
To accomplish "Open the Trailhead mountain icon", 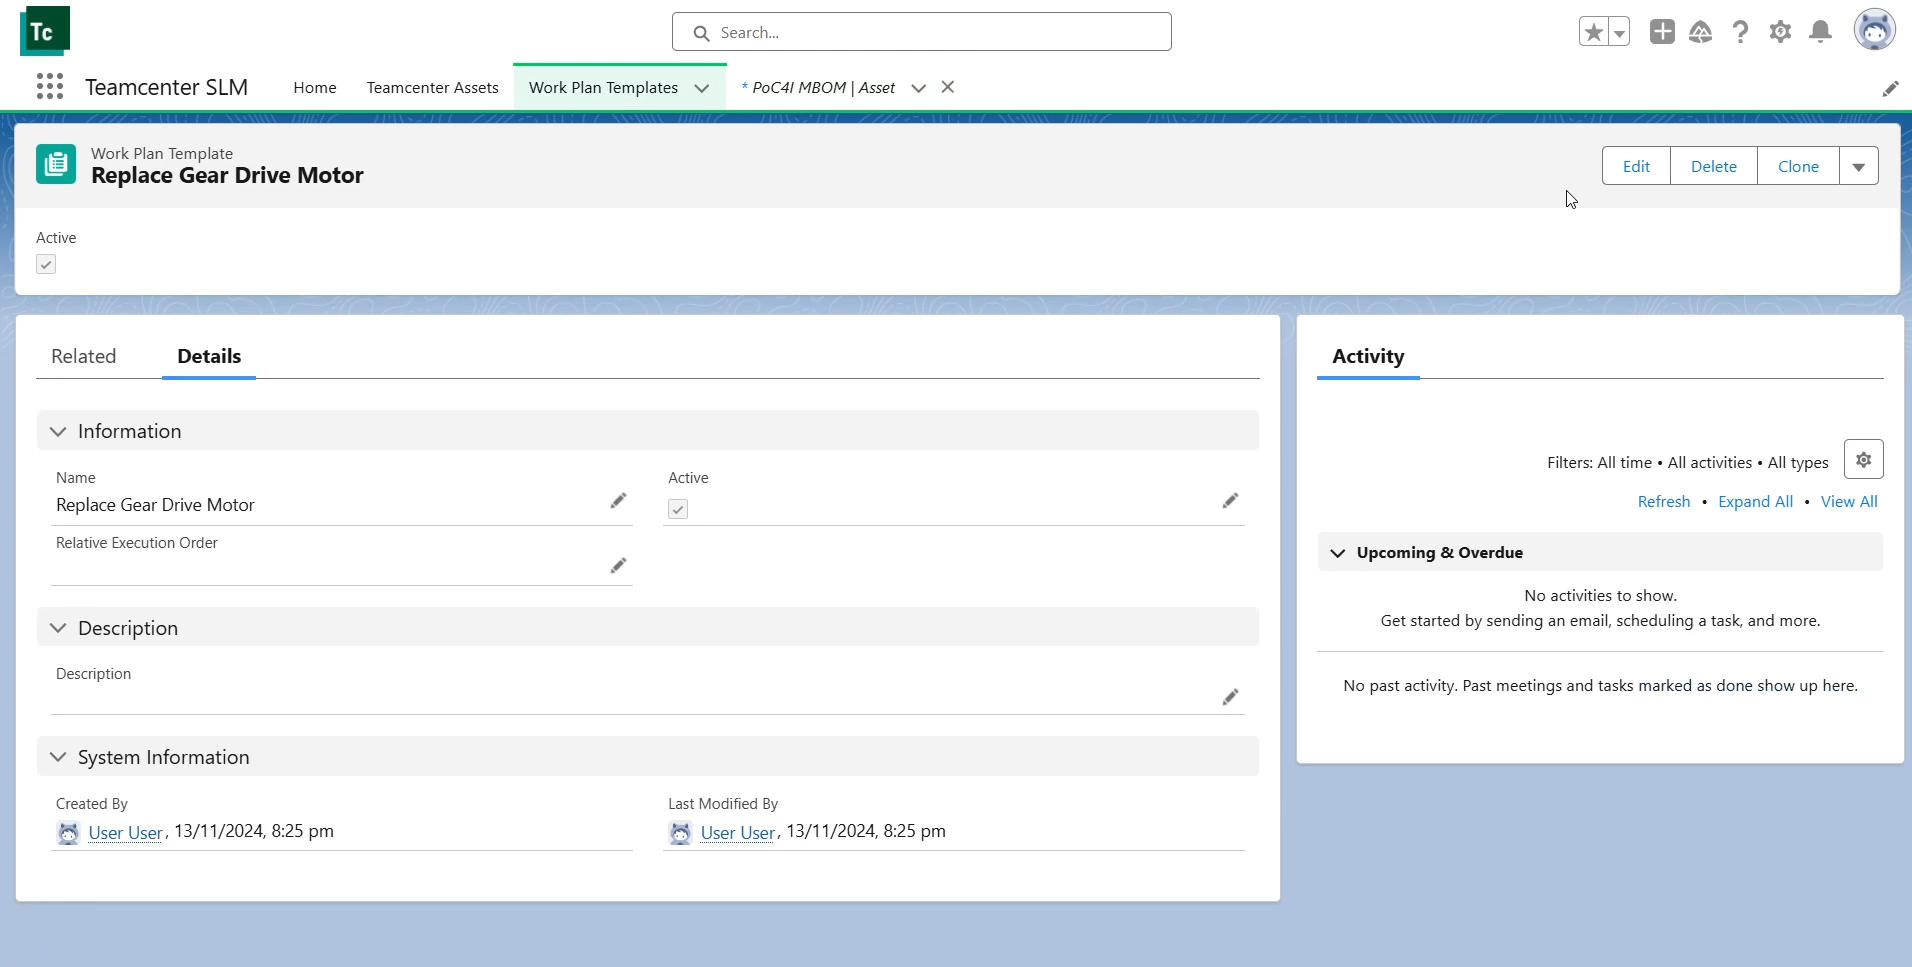I will pos(1702,31).
